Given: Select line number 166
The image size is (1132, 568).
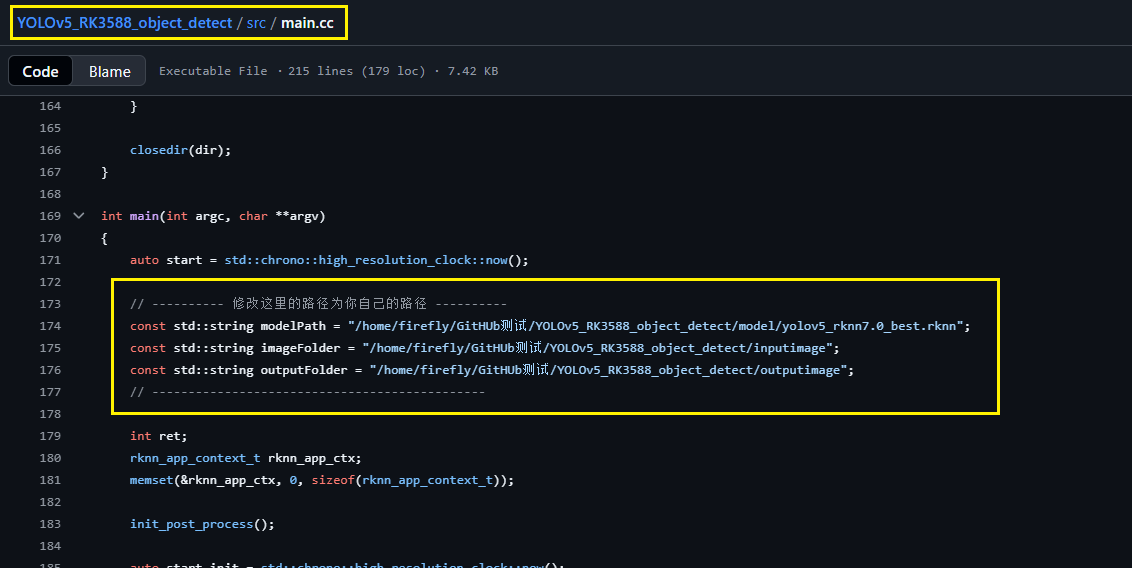Looking at the screenshot, I should coord(50,150).
